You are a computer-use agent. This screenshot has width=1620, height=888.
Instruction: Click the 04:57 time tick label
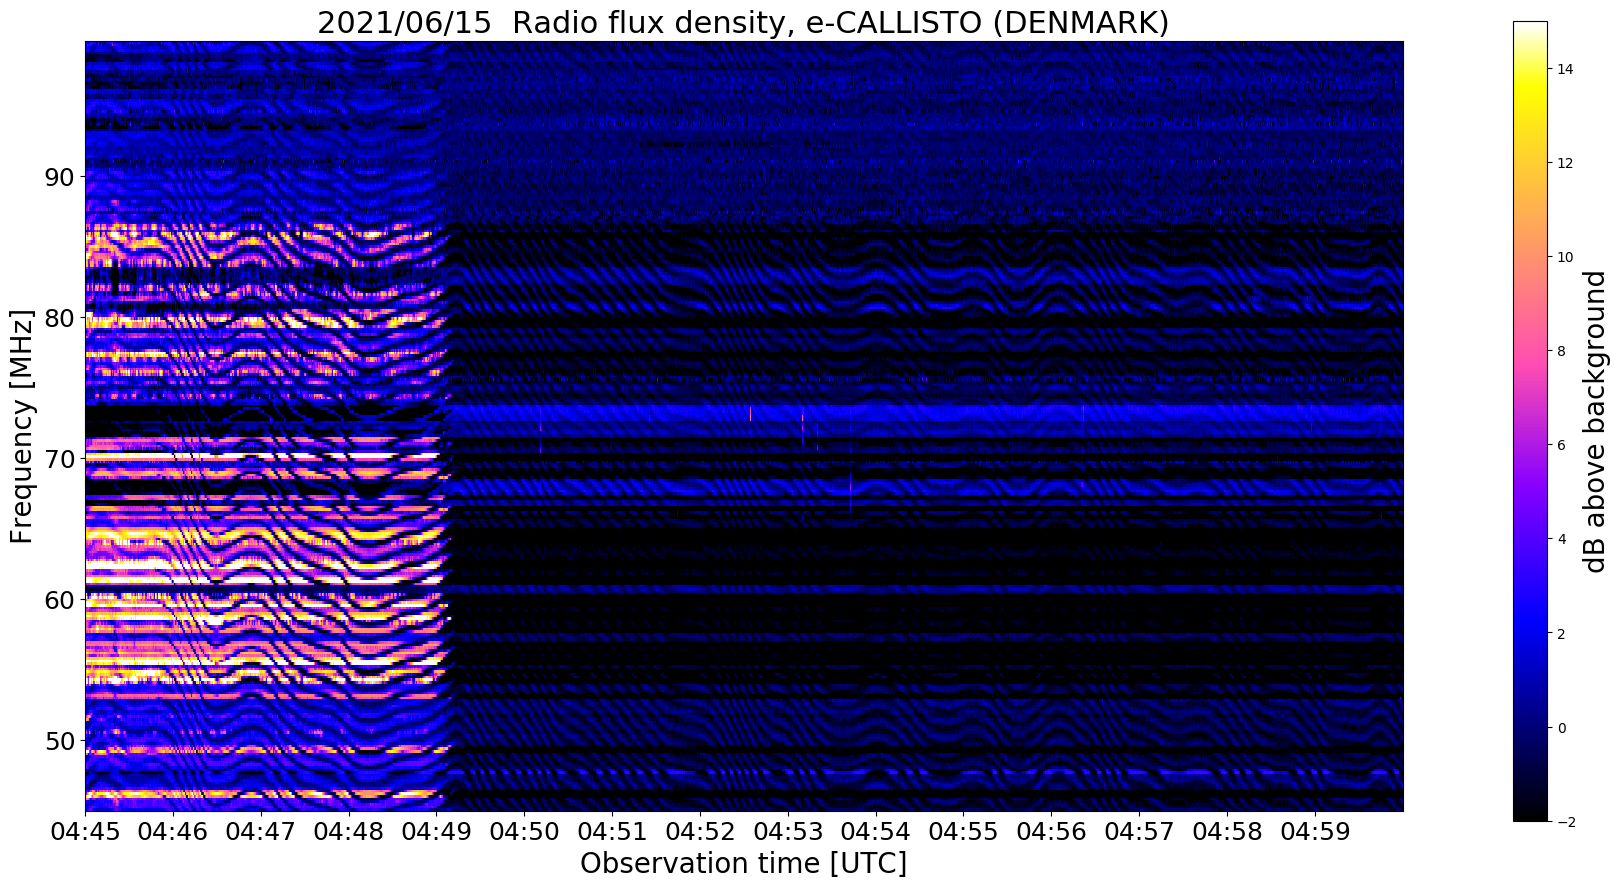pyautogui.click(x=1140, y=831)
